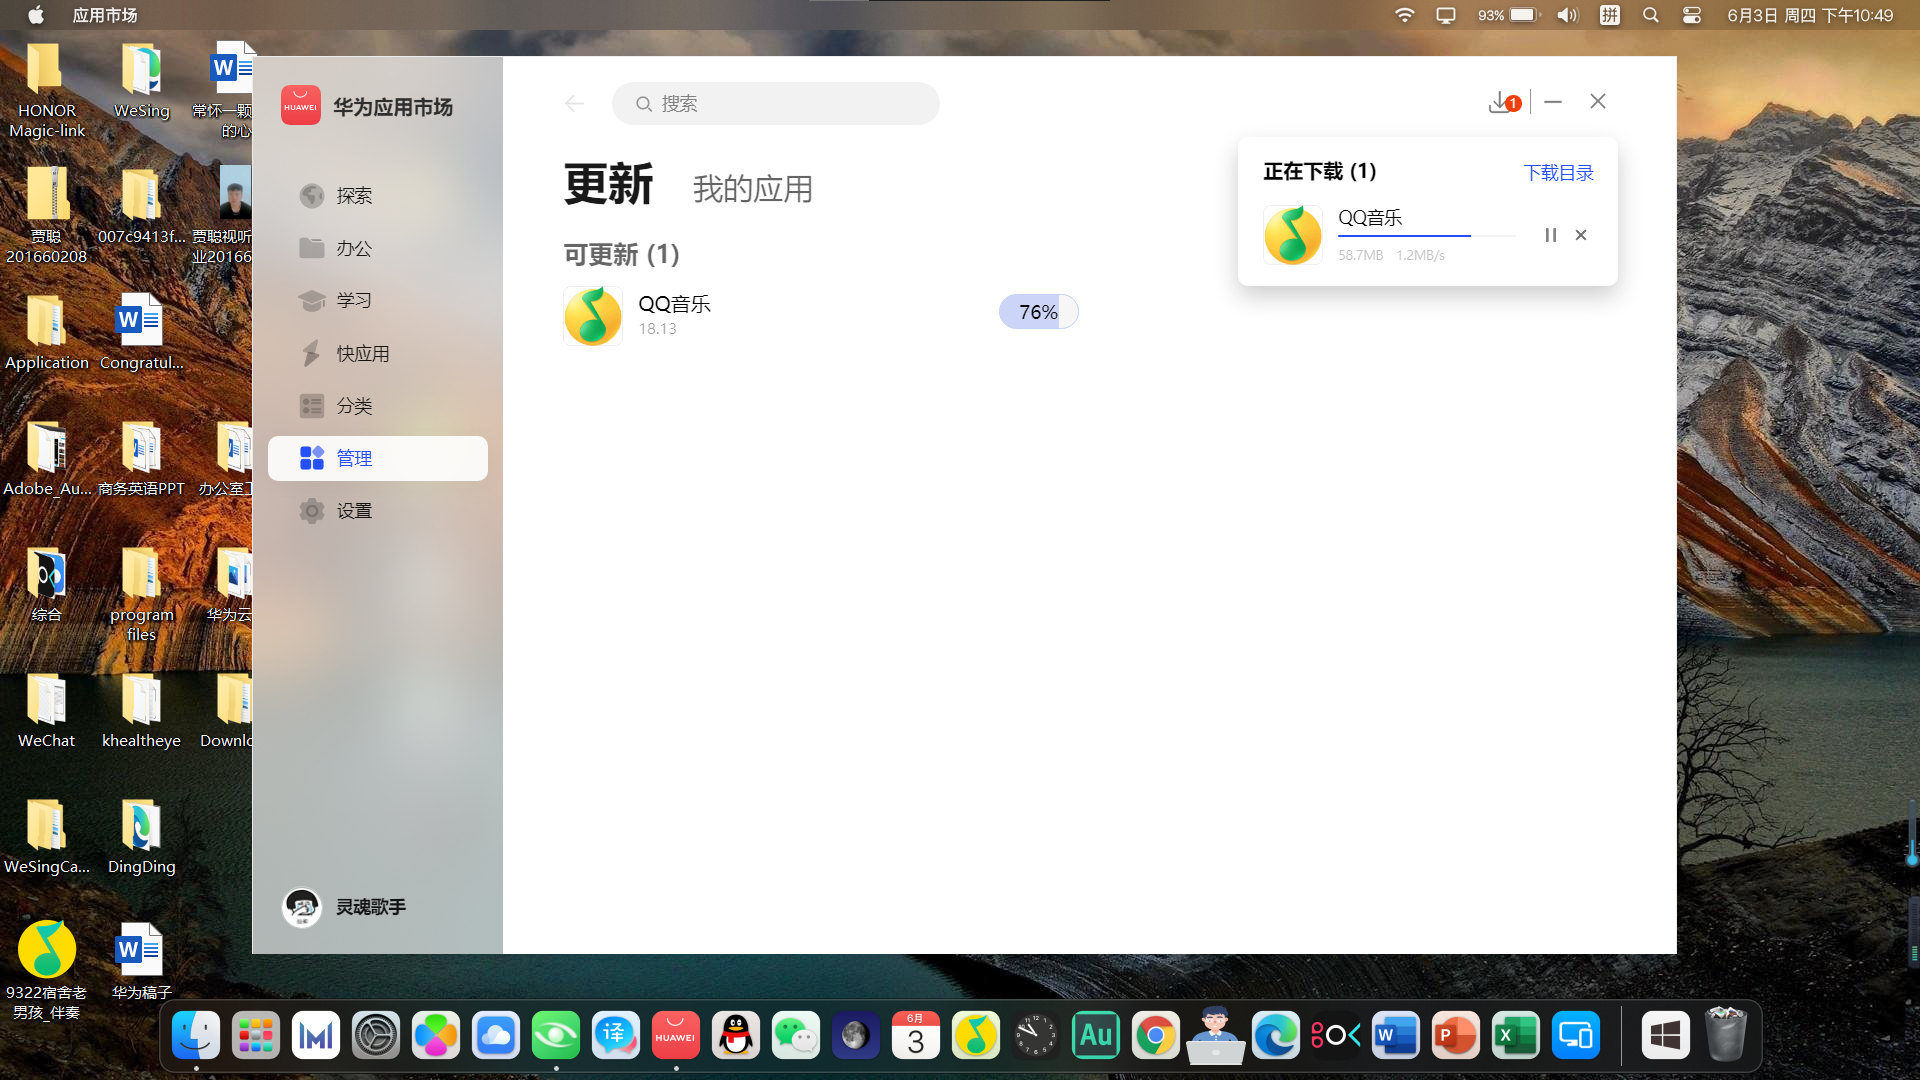Screen dimensions: 1920x1080
Task: Open 下载目录 link
Action: pyautogui.click(x=1558, y=172)
